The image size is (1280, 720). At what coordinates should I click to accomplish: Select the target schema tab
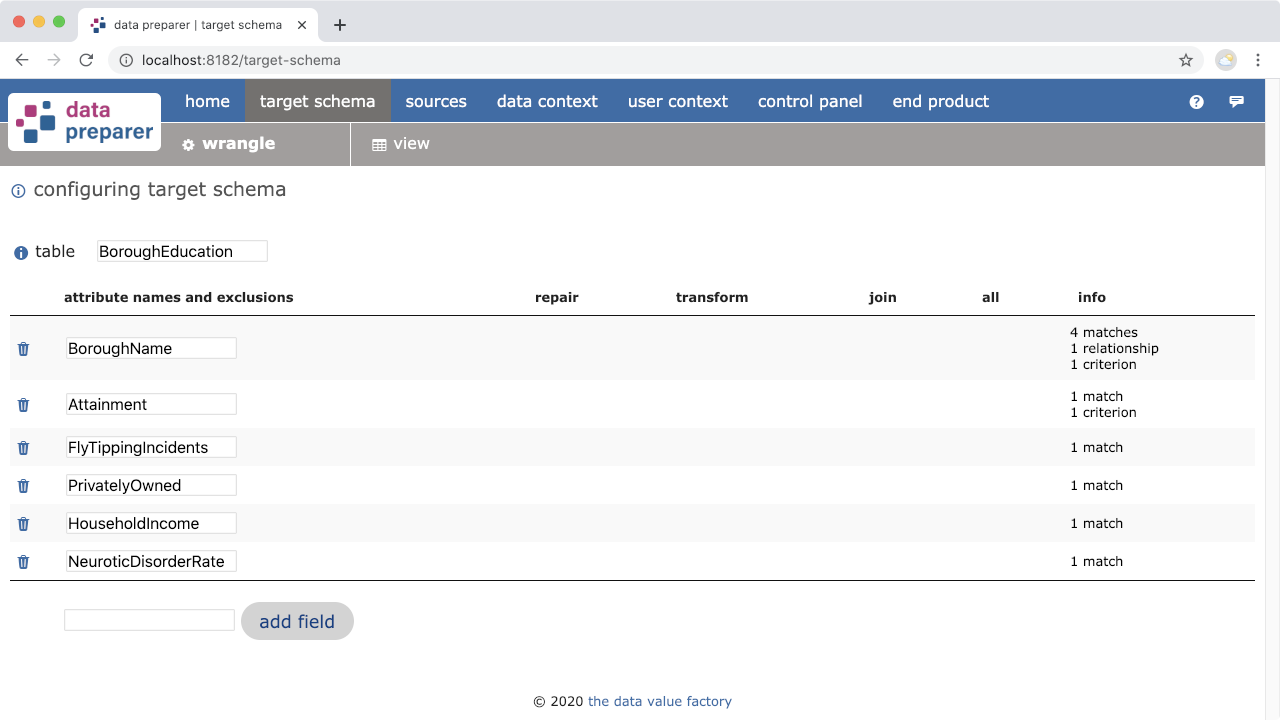(317, 101)
